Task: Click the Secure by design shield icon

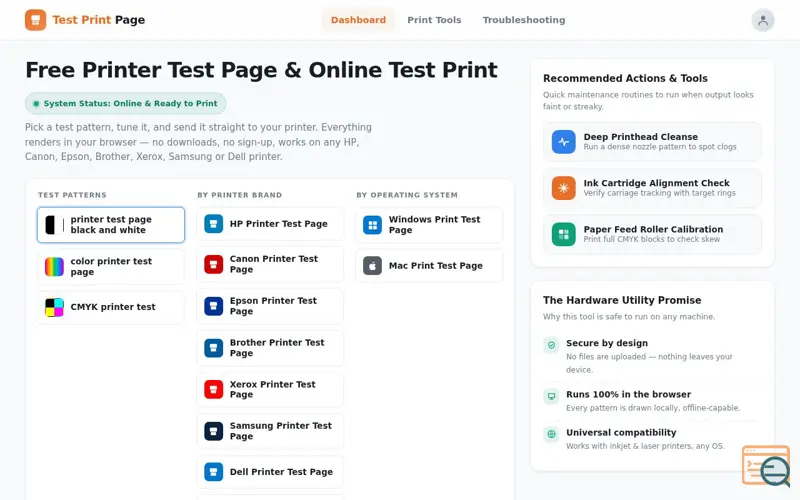Action: [551, 345]
